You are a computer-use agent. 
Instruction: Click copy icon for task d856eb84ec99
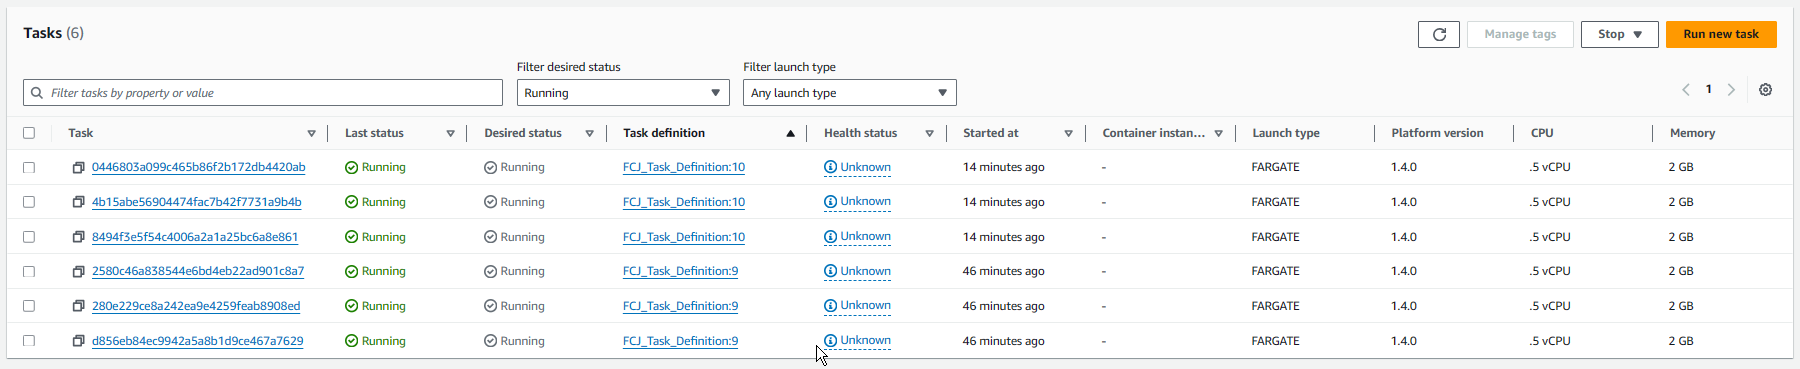point(78,341)
